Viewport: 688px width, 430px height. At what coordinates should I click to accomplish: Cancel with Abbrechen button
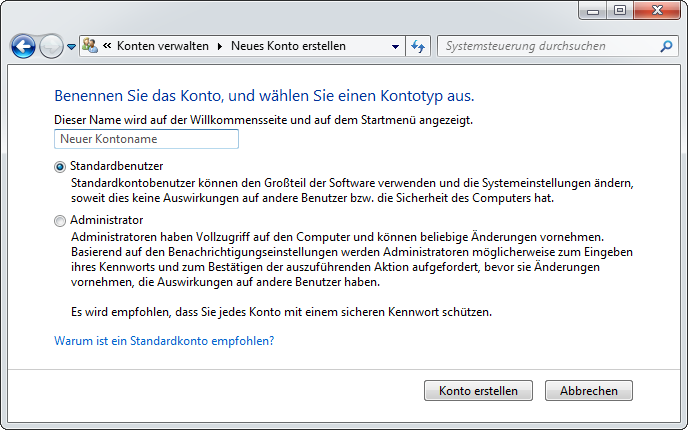[x=589, y=391]
